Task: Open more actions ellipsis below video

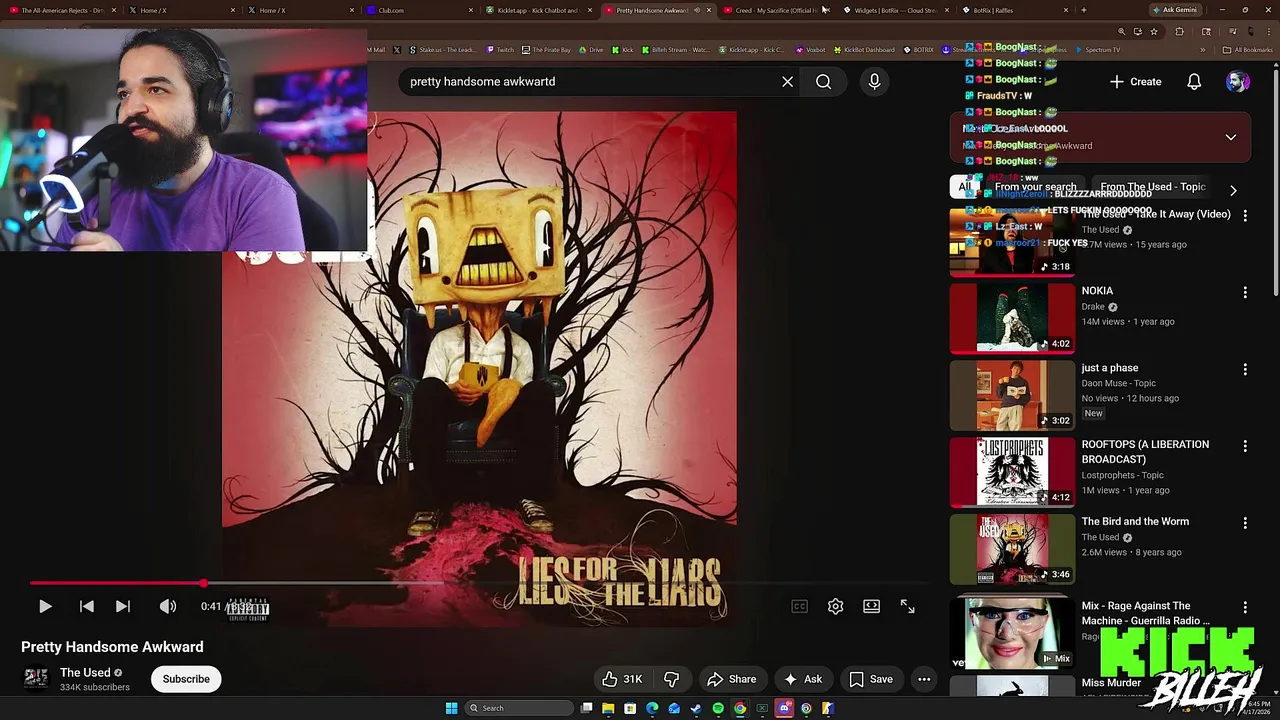Action: 924,679
